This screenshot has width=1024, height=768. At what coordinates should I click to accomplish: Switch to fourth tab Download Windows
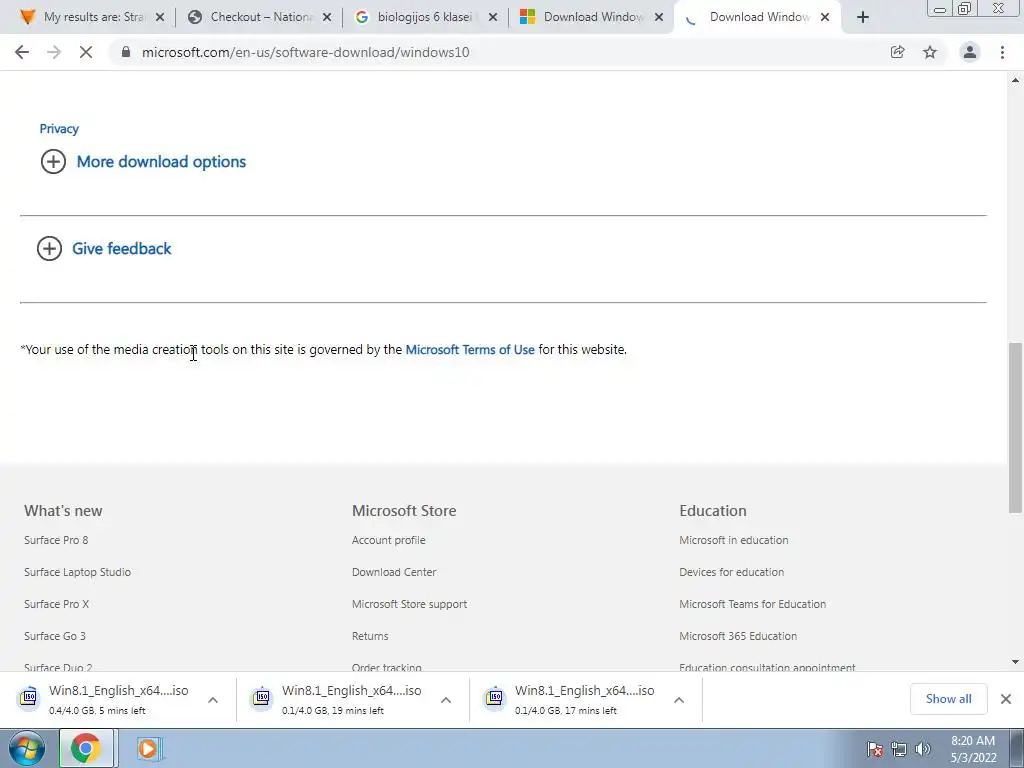591,17
